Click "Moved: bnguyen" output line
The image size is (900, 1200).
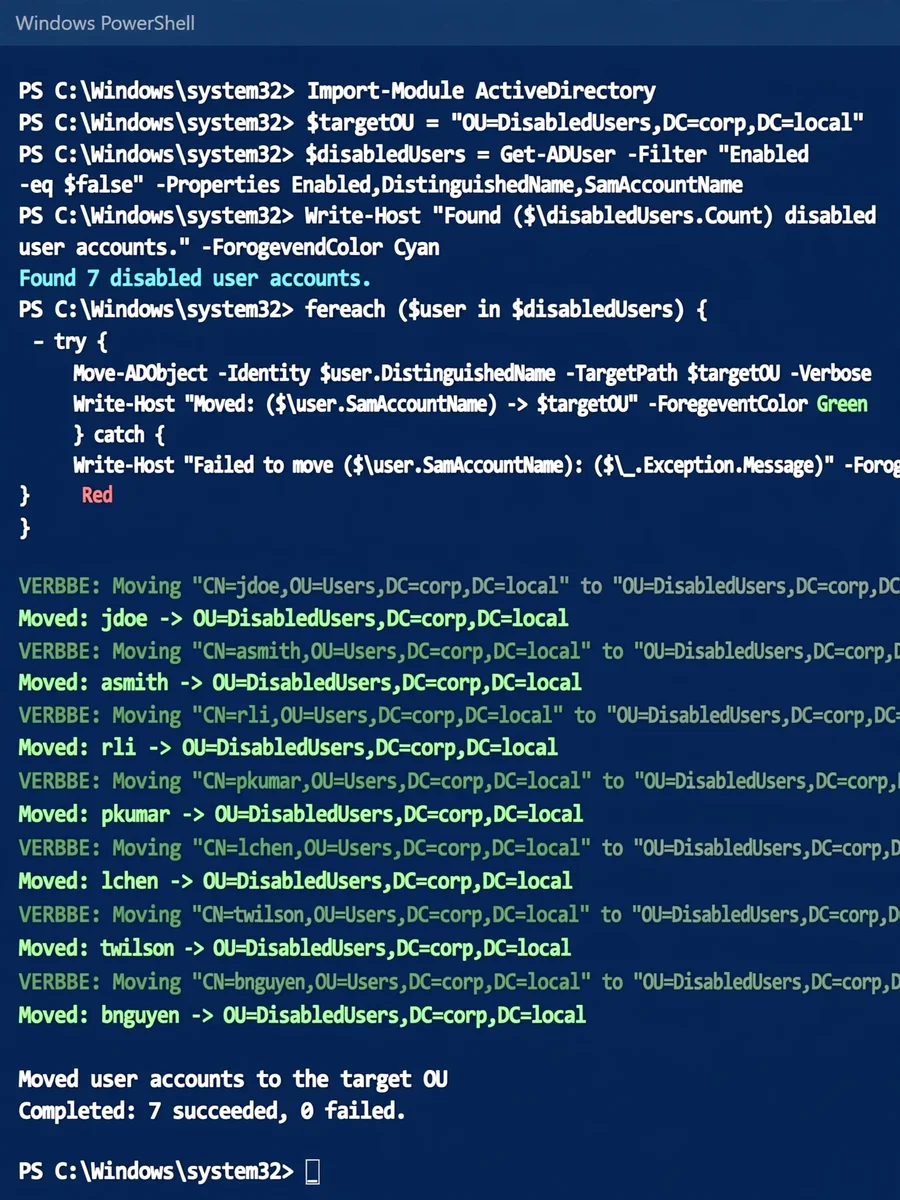coord(302,1015)
